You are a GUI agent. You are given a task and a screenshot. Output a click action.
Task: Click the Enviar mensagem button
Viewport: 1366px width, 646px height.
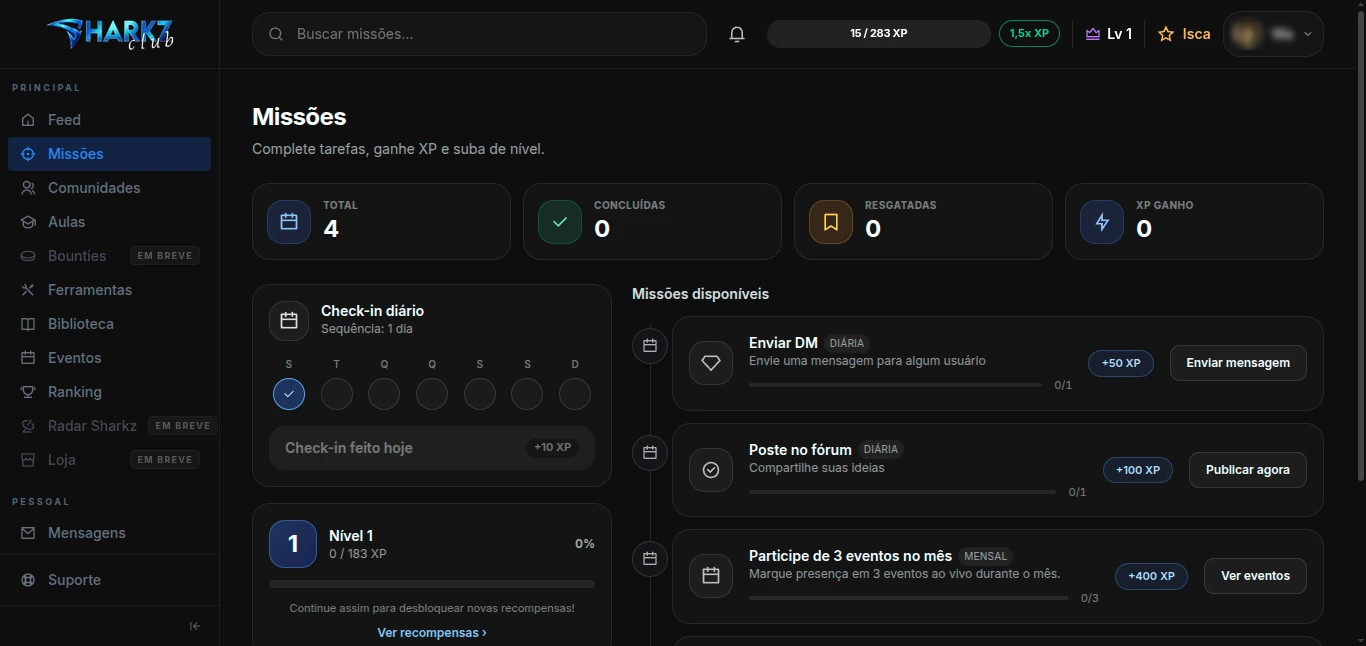[1238, 363]
